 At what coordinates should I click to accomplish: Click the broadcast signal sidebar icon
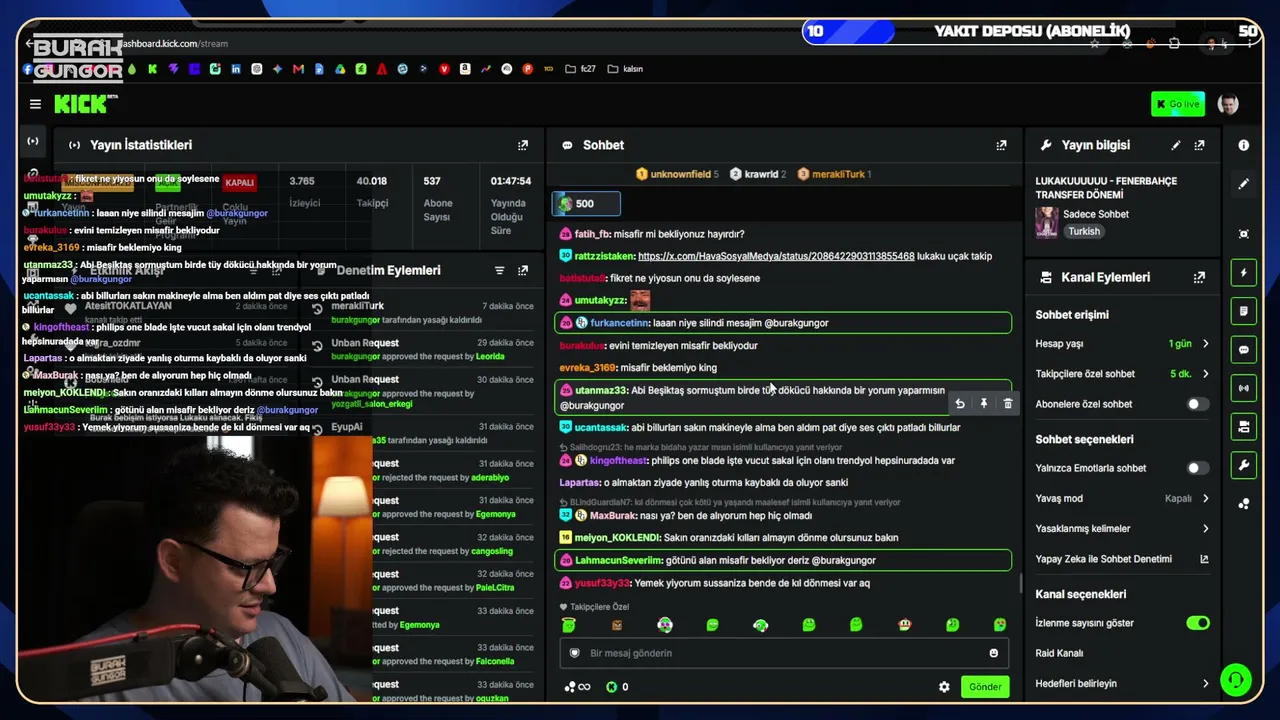(1243, 388)
